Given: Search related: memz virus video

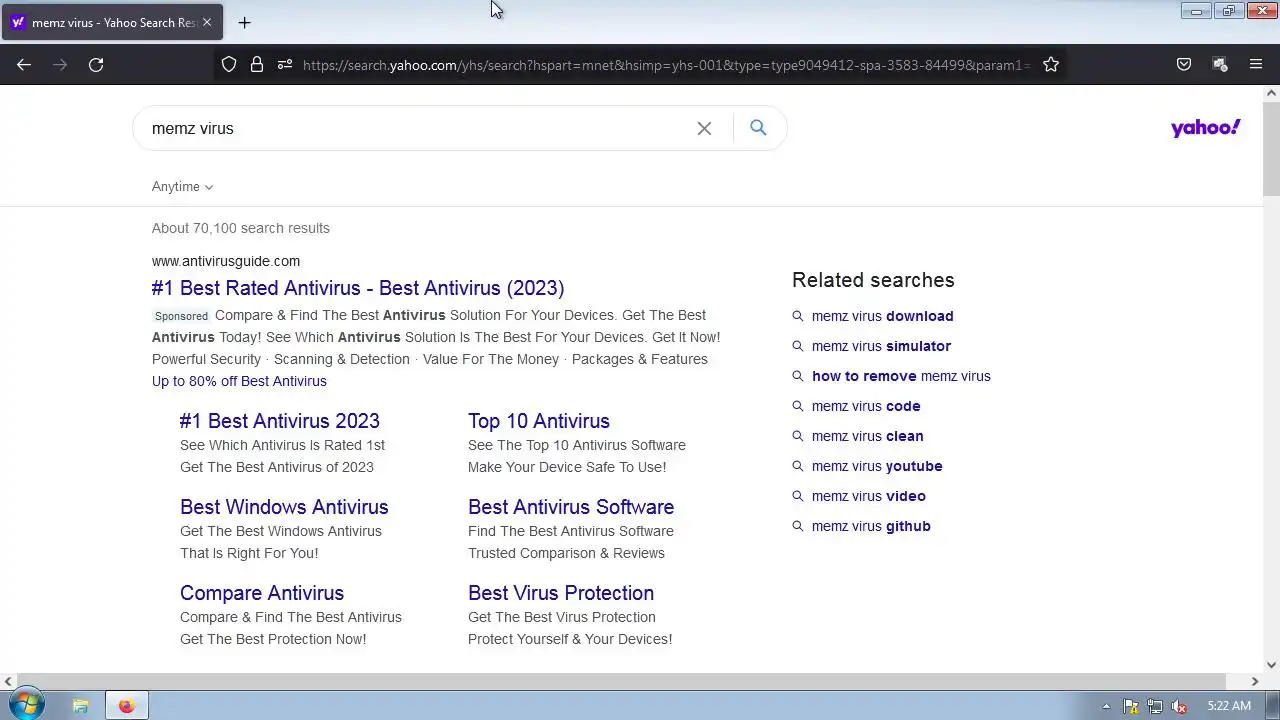Looking at the screenshot, I should pos(869,496).
